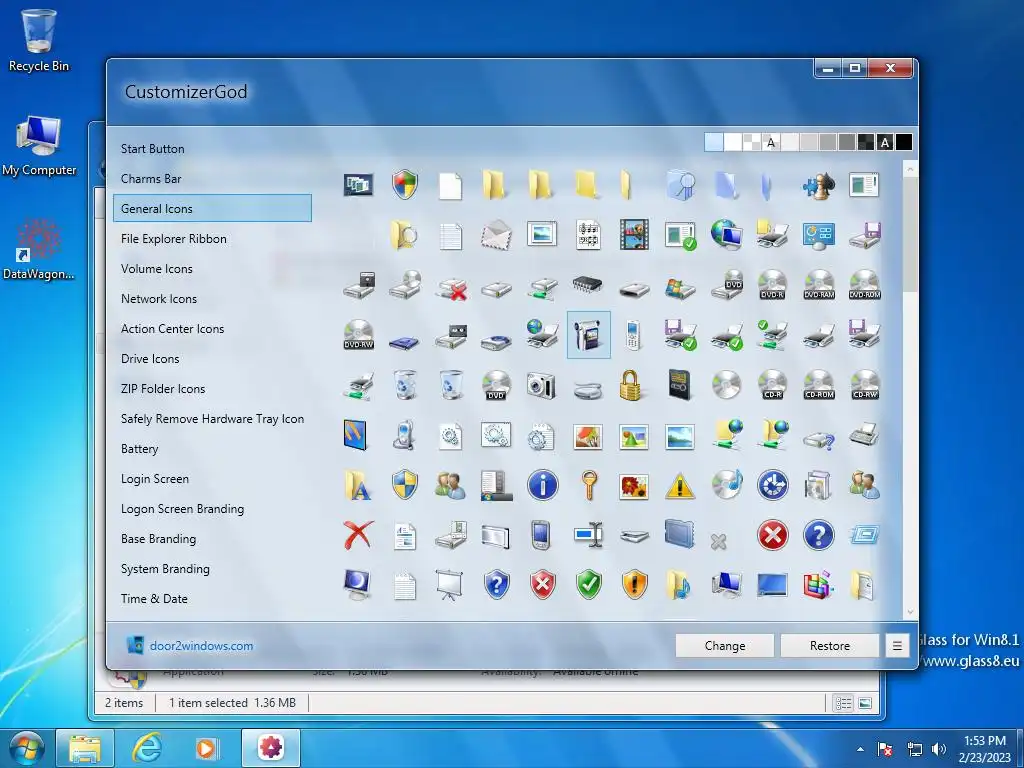Choose the film strip video icon
This screenshot has height=768, width=1024.
[x=634, y=235]
